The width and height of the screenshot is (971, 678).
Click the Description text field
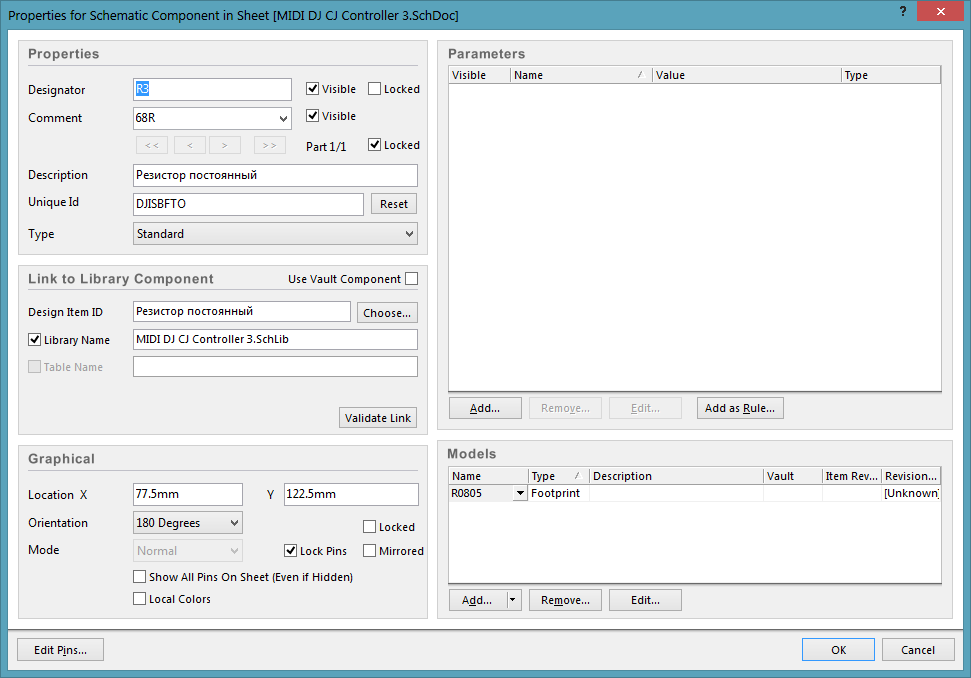pos(275,175)
